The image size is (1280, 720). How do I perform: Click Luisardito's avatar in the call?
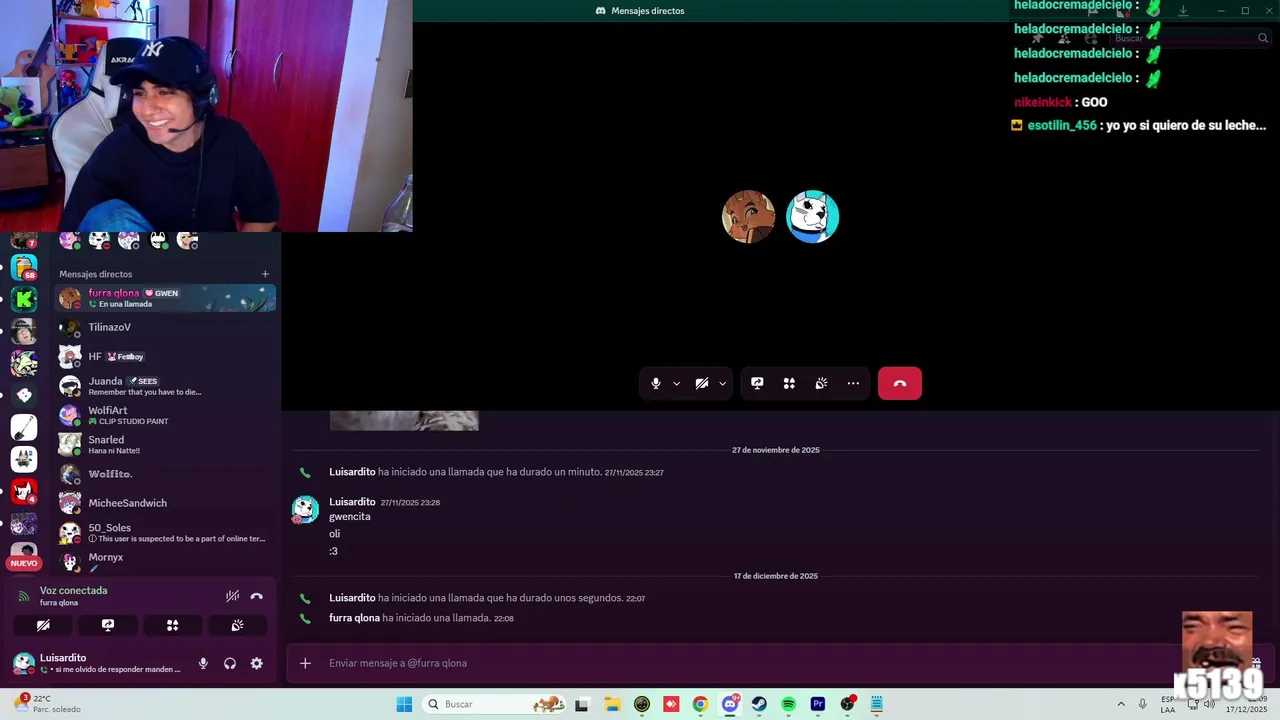coord(812,216)
